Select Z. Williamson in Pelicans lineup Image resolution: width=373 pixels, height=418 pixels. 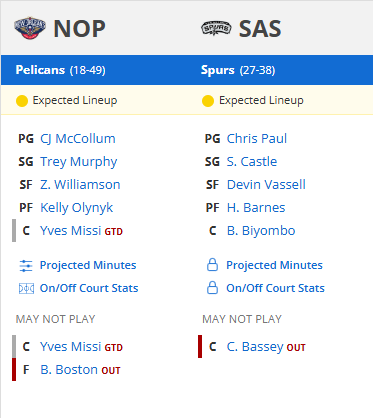[x=80, y=185]
